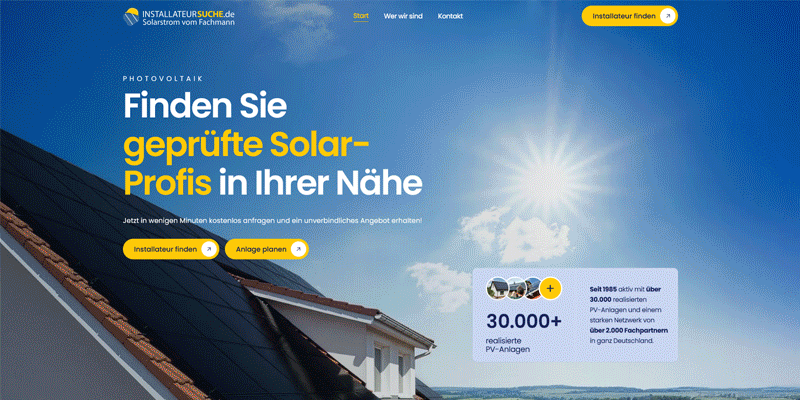Select the Start menu item

pyautogui.click(x=361, y=16)
